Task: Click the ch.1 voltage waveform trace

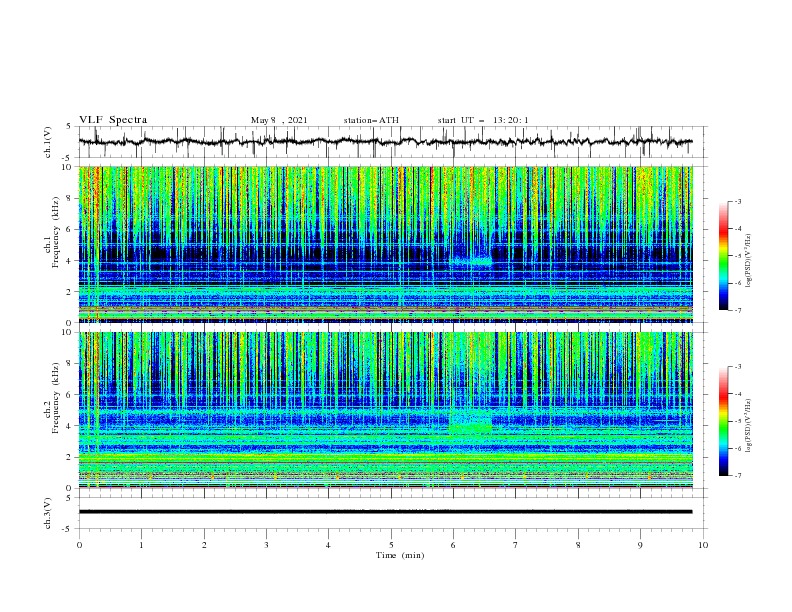Action: tap(385, 142)
